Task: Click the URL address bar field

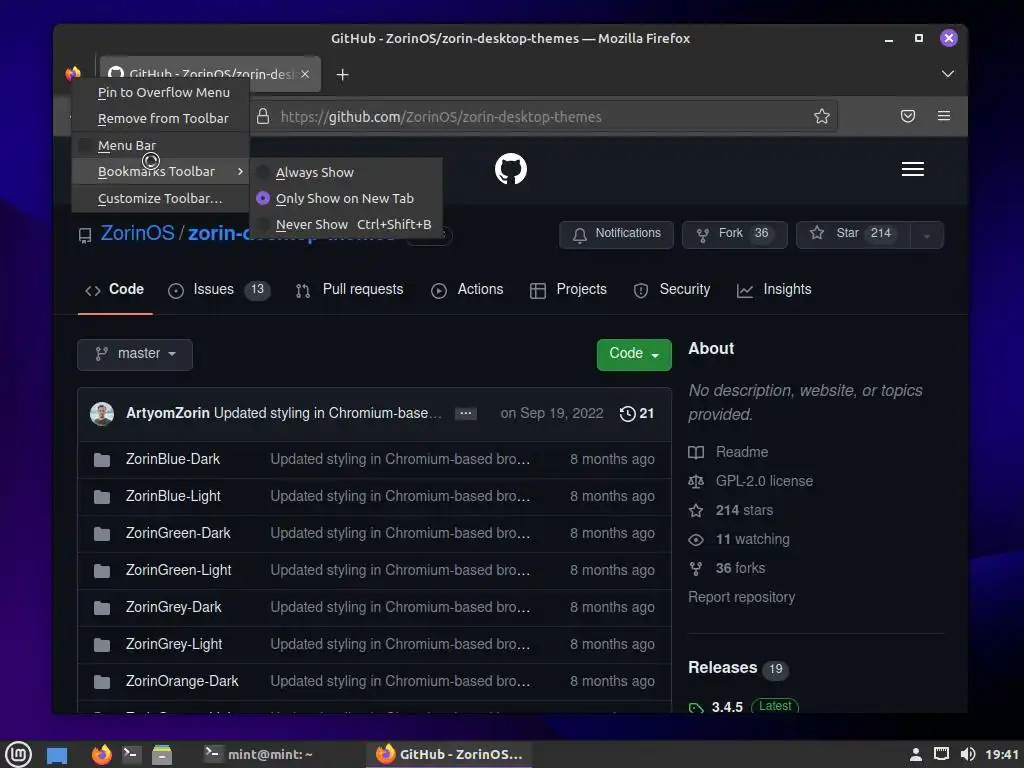Action: coord(543,116)
